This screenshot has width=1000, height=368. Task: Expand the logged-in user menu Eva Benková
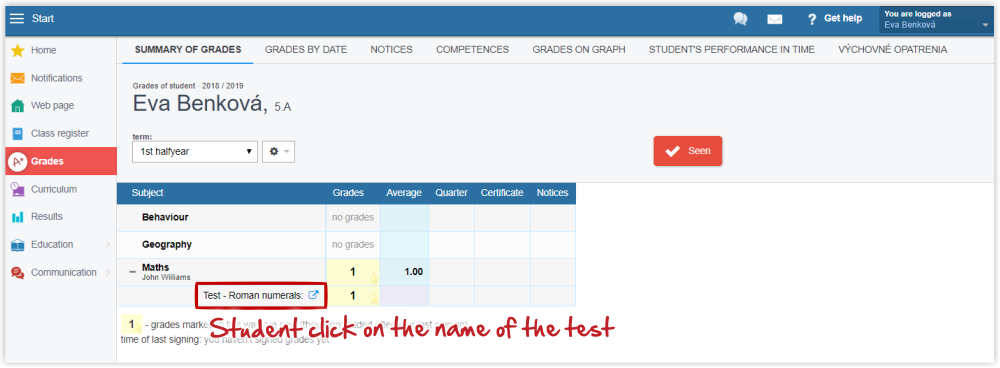coord(936,20)
